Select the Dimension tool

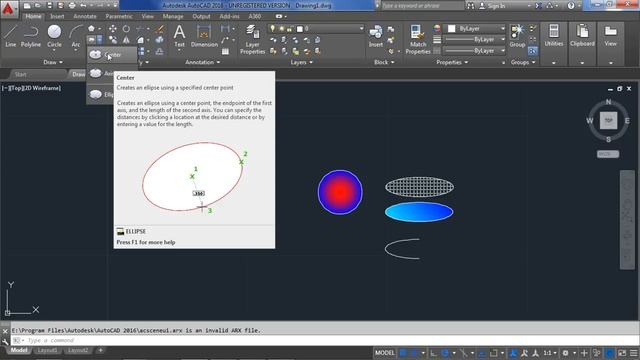(x=204, y=36)
